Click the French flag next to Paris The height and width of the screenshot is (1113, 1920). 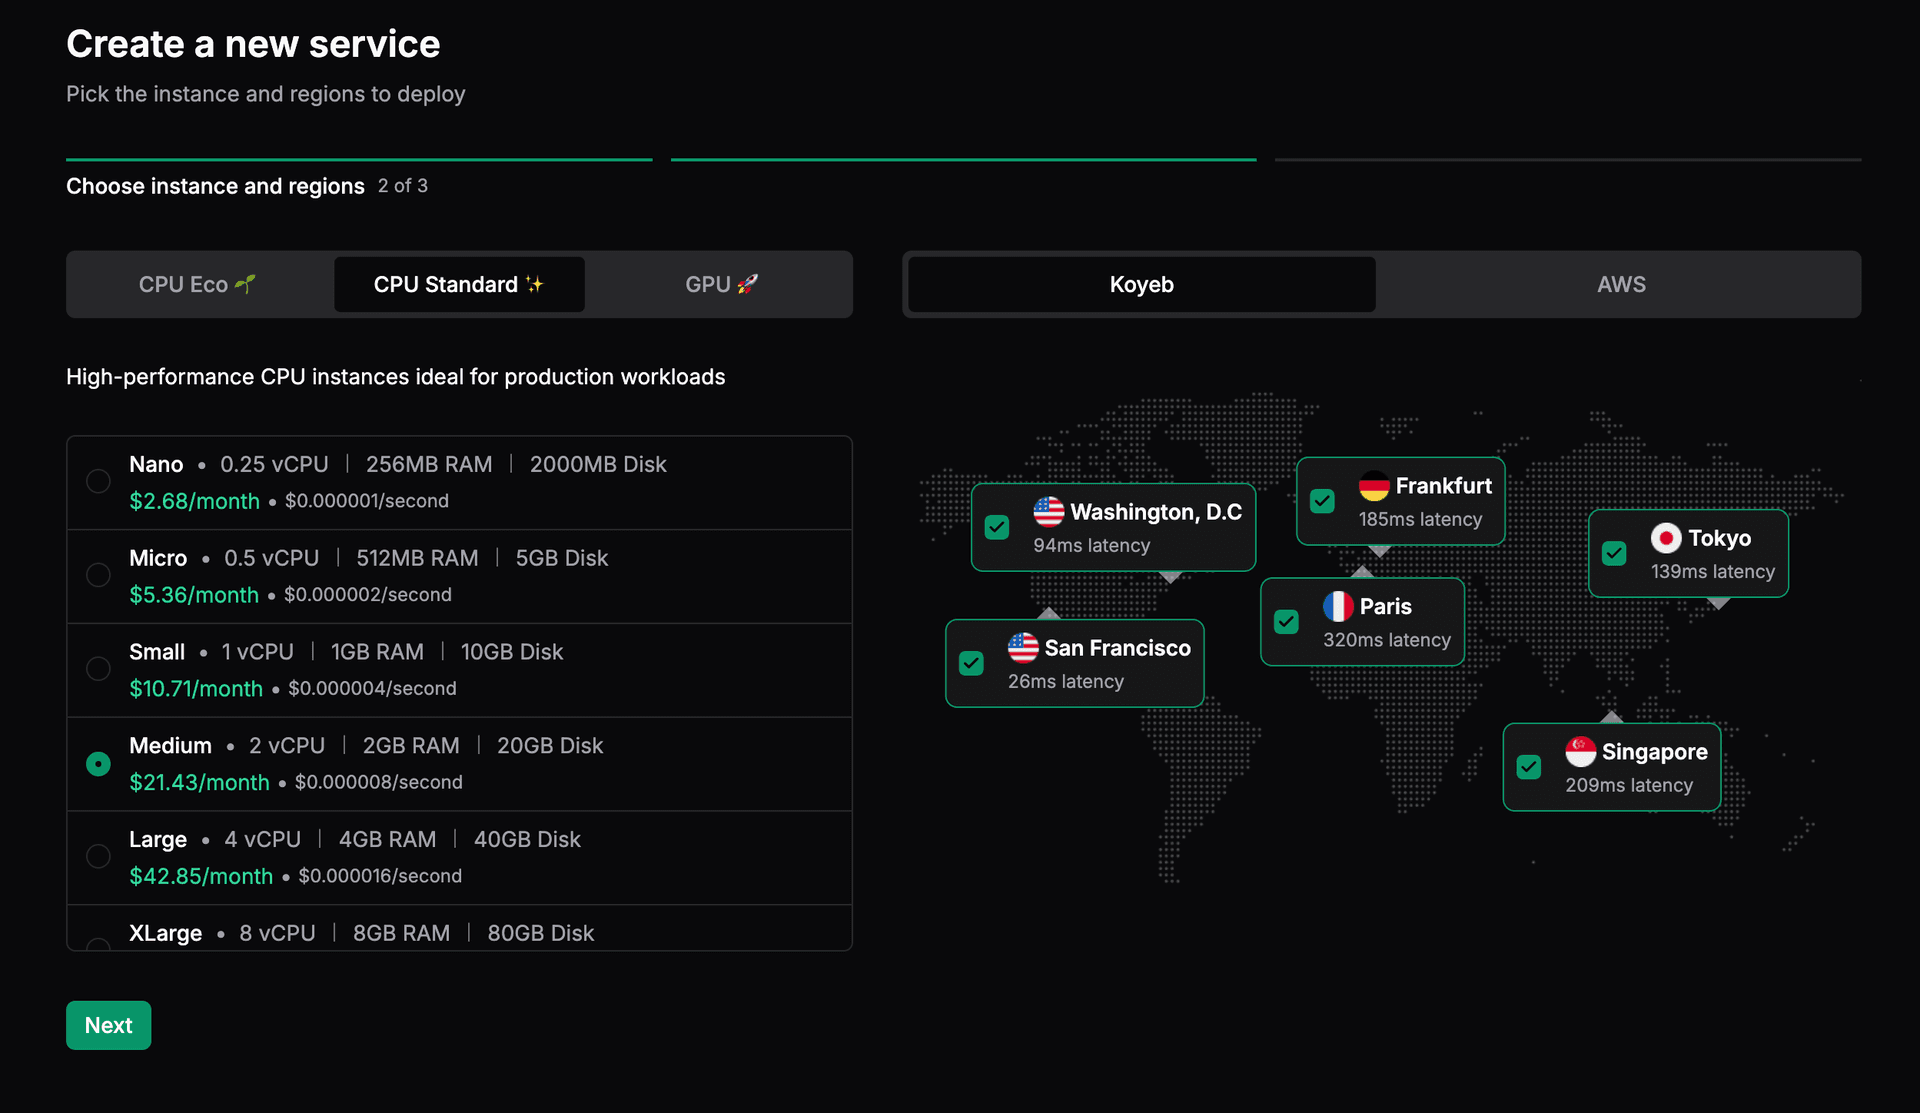point(1338,606)
